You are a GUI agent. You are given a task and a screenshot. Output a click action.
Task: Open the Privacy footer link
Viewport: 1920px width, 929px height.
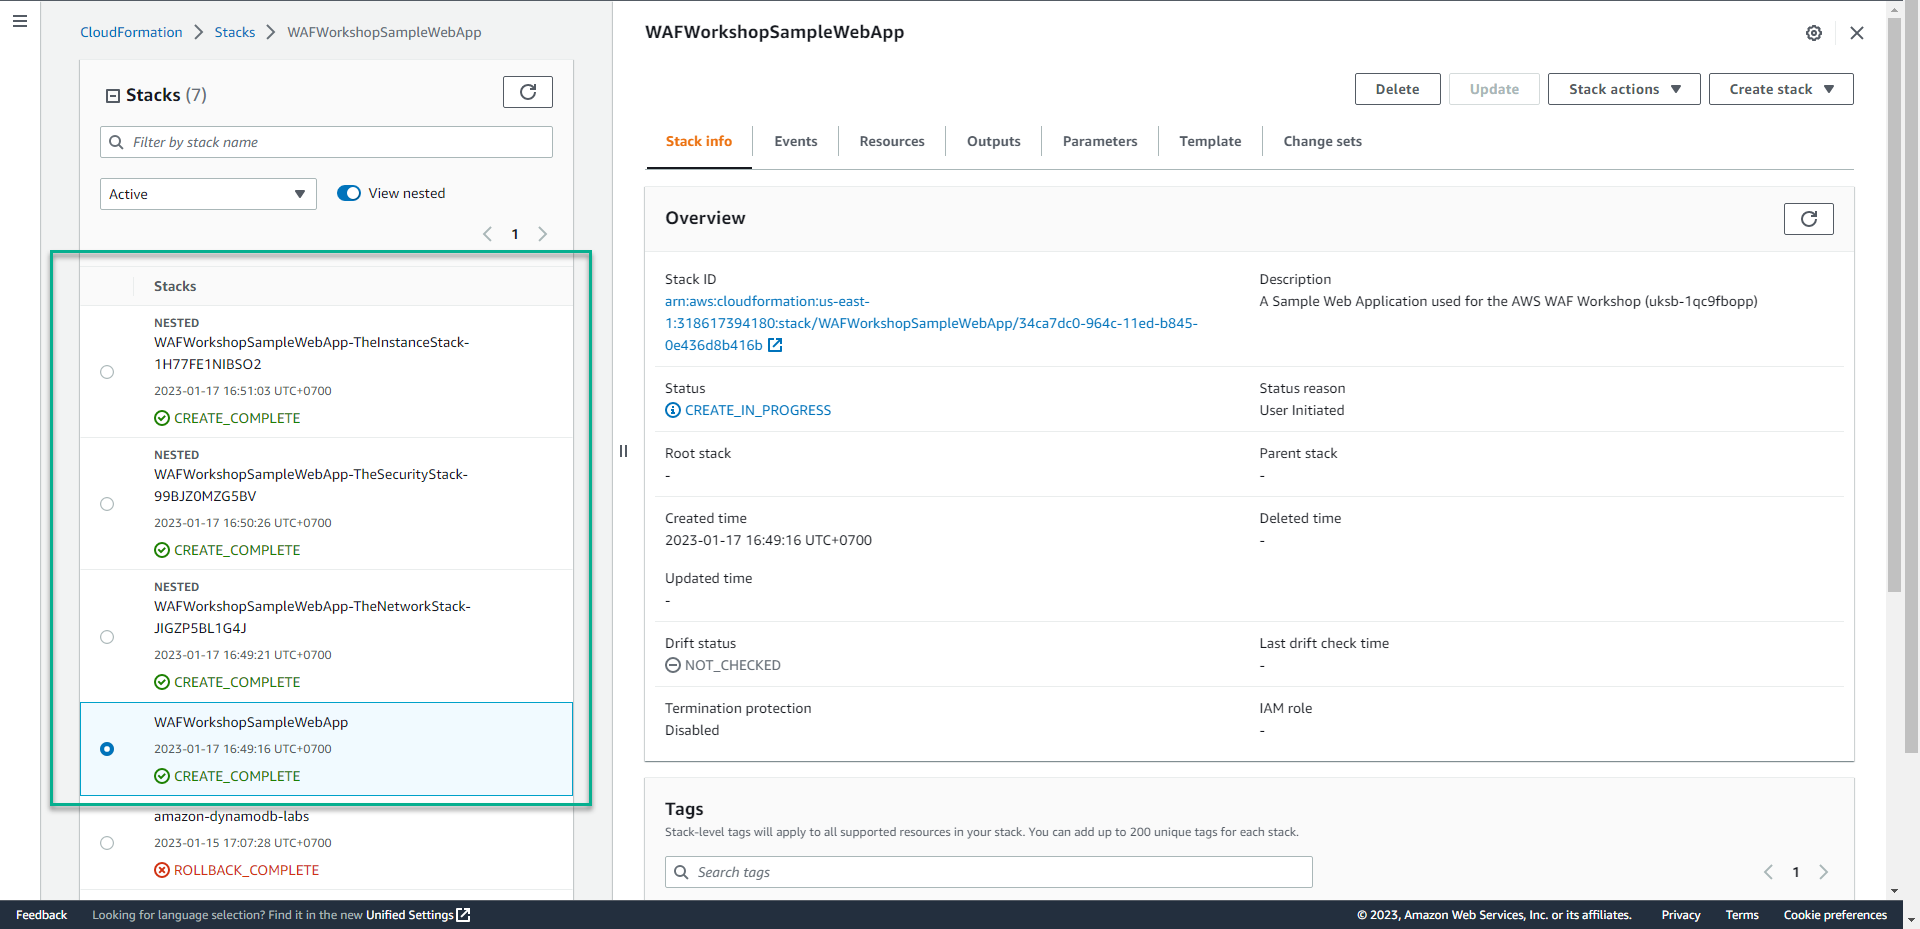point(1681,915)
